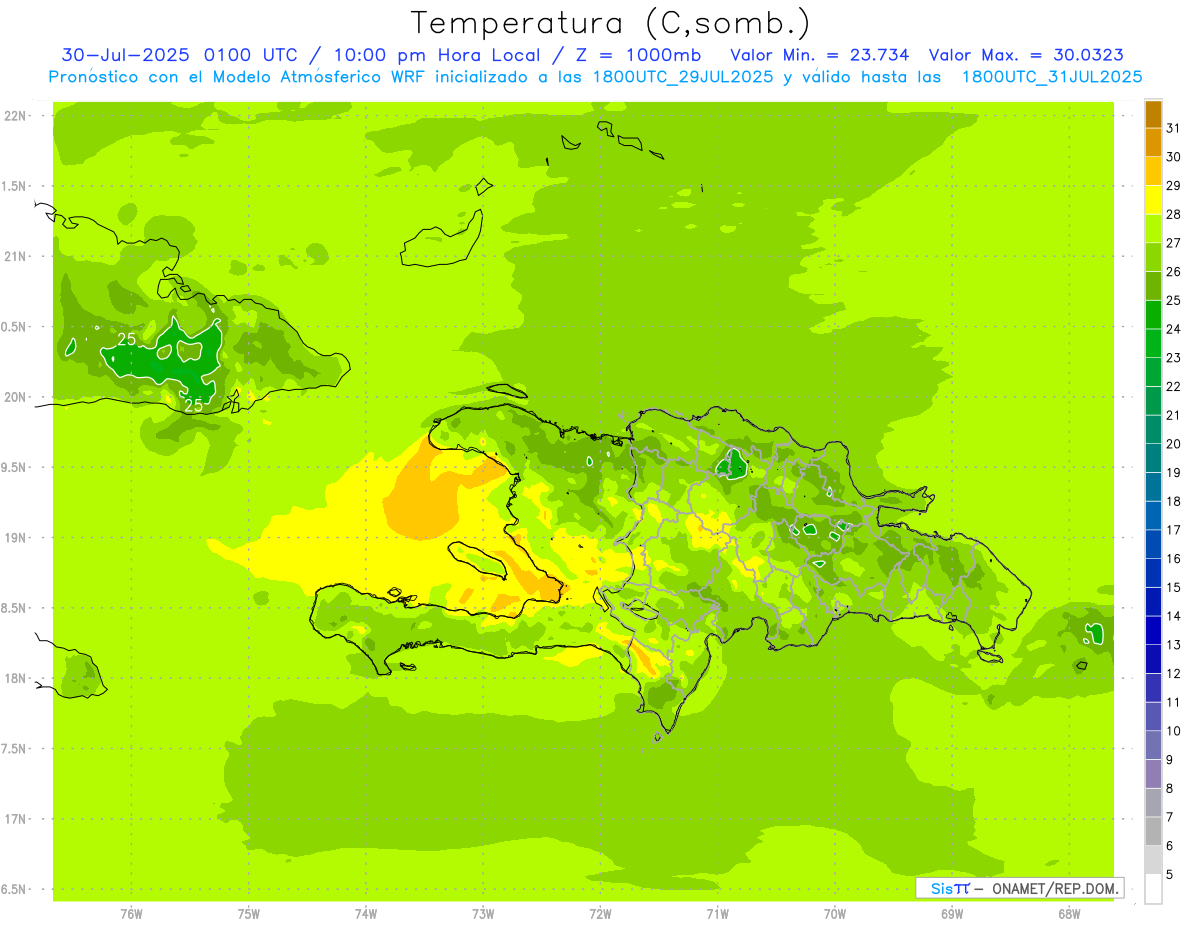The width and height of the screenshot is (1200, 927).
Task: Click the colorbar label '9'
Action: [1169, 760]
